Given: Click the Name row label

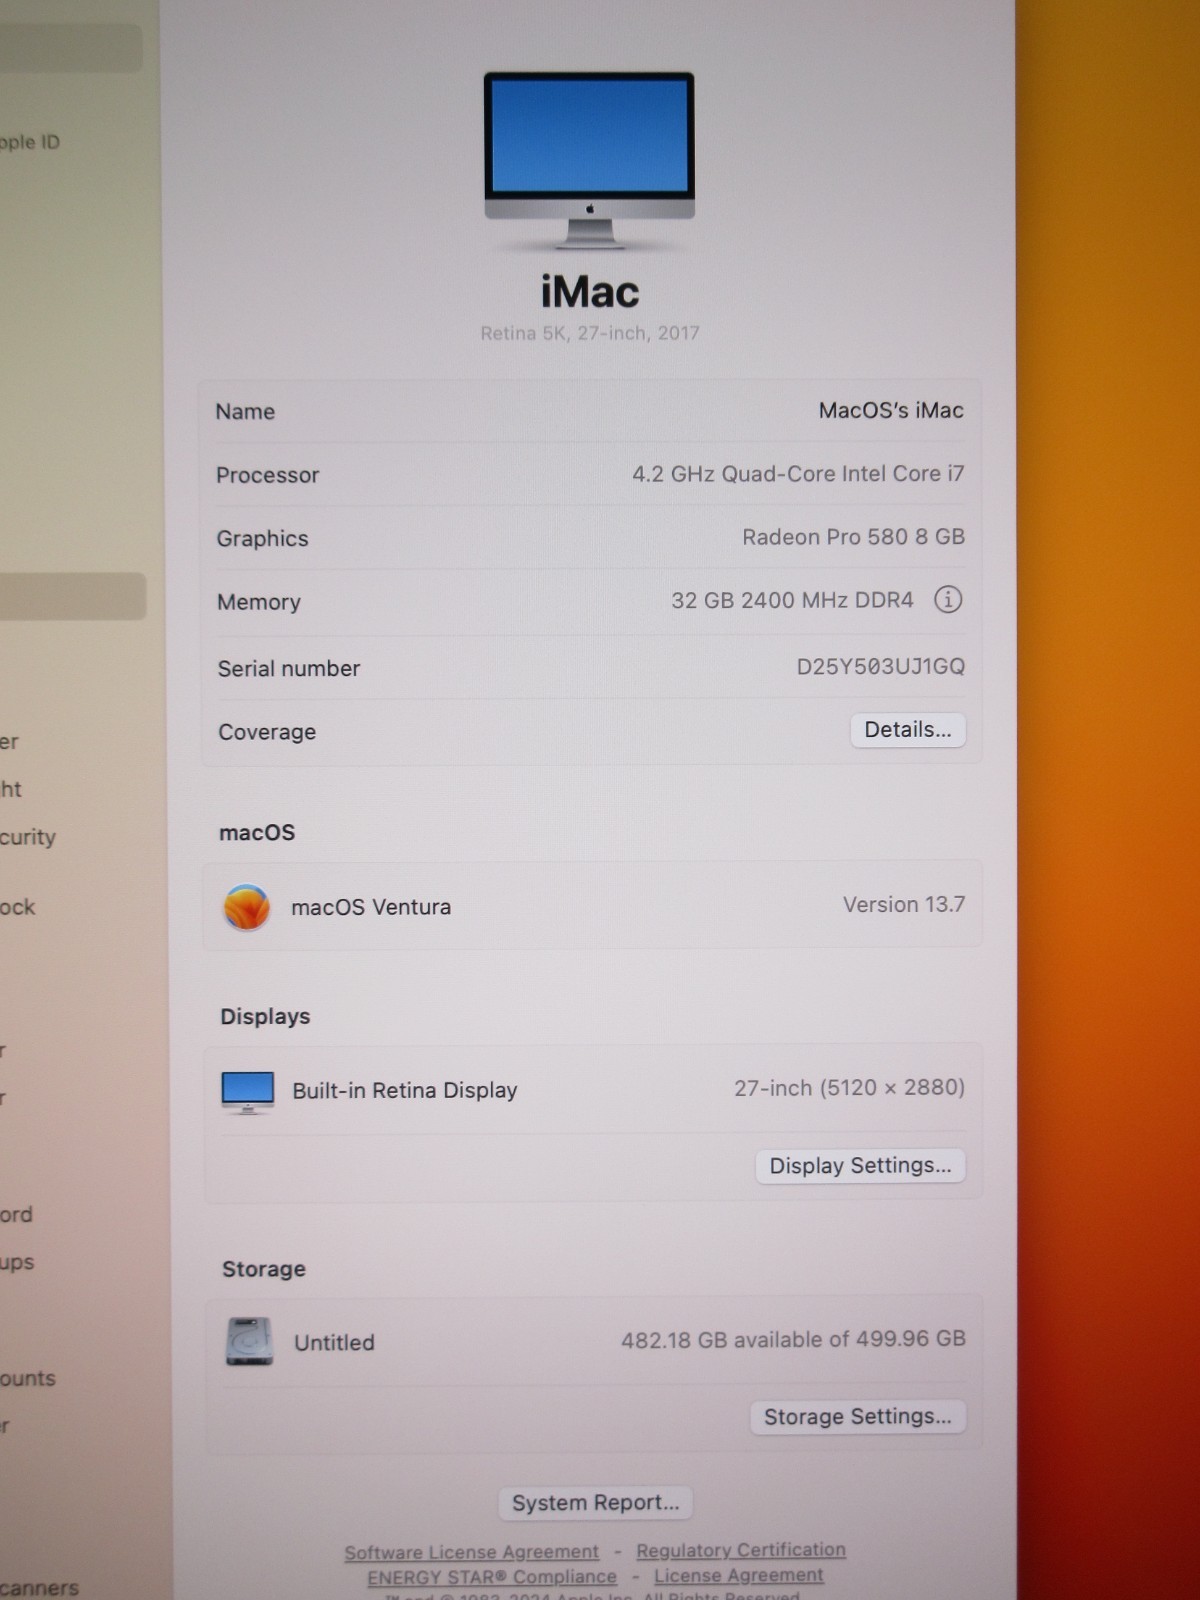Looking at the screenshot, I should coord(245,412).
